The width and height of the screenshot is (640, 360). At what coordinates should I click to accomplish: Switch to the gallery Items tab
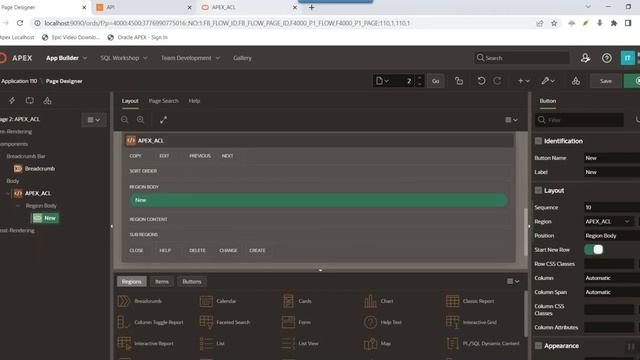(162, 282)
